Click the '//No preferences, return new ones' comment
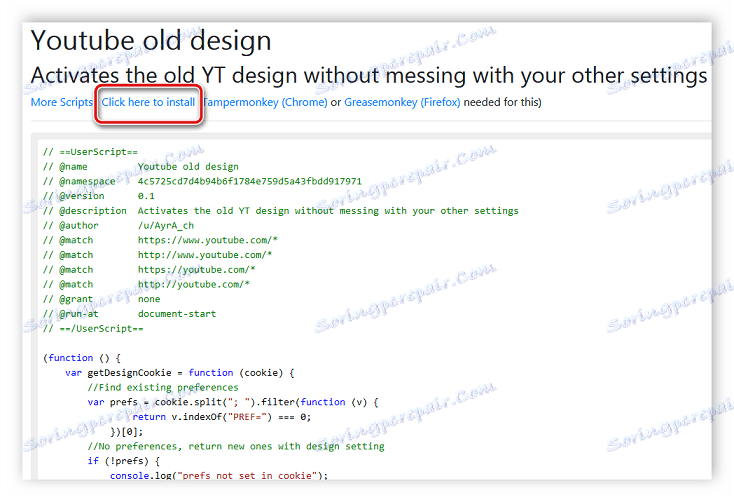Image resolution: width=734 pixels, height=502 pixels. (235, 446)
